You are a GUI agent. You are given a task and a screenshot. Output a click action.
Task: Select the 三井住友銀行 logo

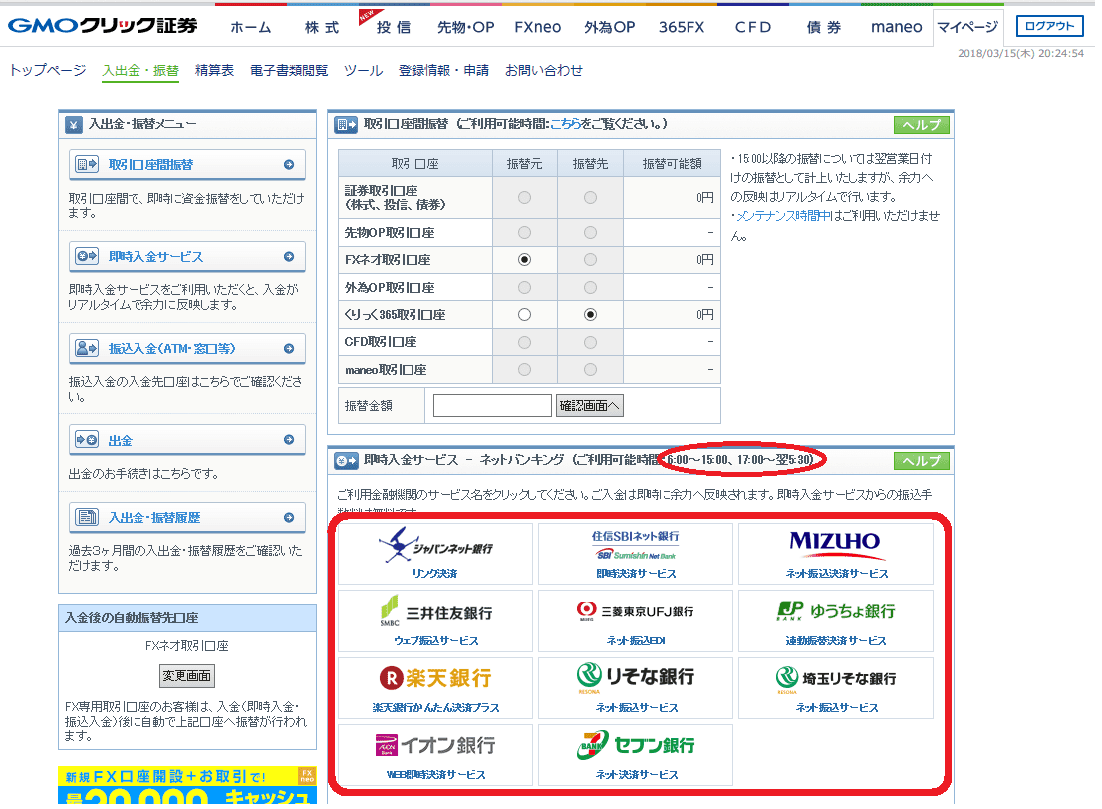[436, 611]
